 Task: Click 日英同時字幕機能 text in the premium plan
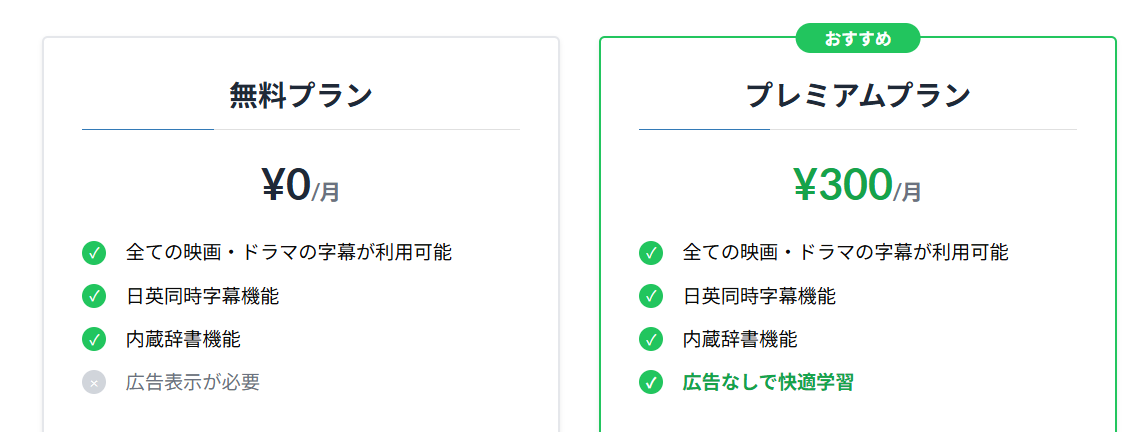[x=759, y=296]
